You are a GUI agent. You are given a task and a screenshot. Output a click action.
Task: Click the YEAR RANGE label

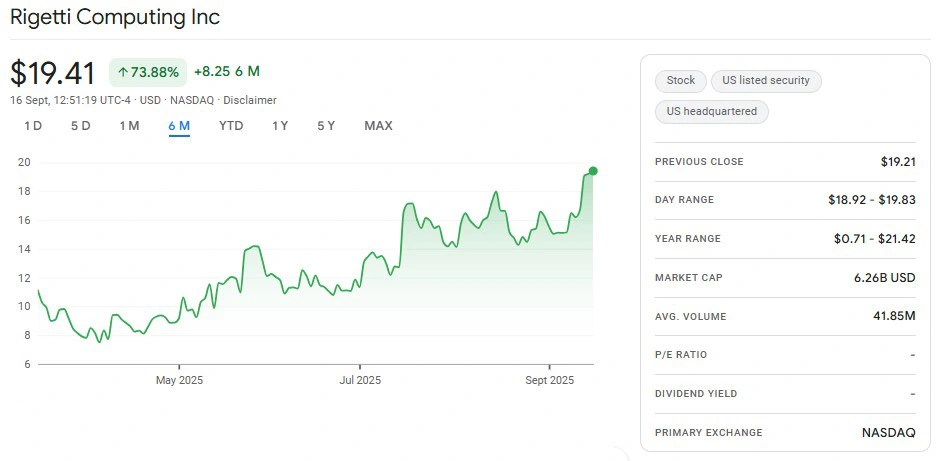[x=688, y=239]
